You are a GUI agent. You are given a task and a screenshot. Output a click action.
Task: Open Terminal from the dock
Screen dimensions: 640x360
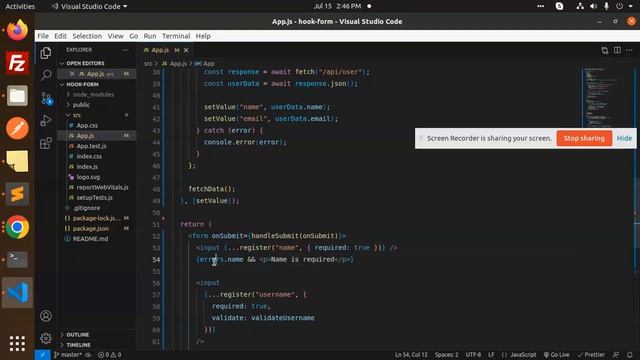(x=17, y=259)
